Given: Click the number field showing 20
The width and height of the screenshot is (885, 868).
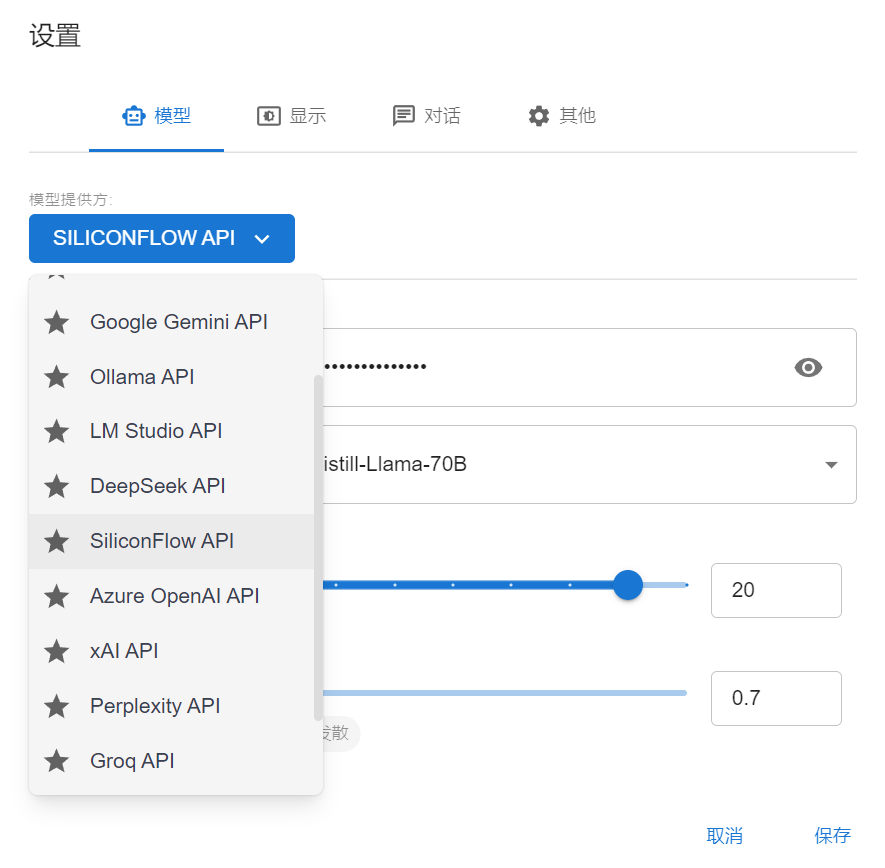Looking at the screenshot, I should (x=776, y=590).
